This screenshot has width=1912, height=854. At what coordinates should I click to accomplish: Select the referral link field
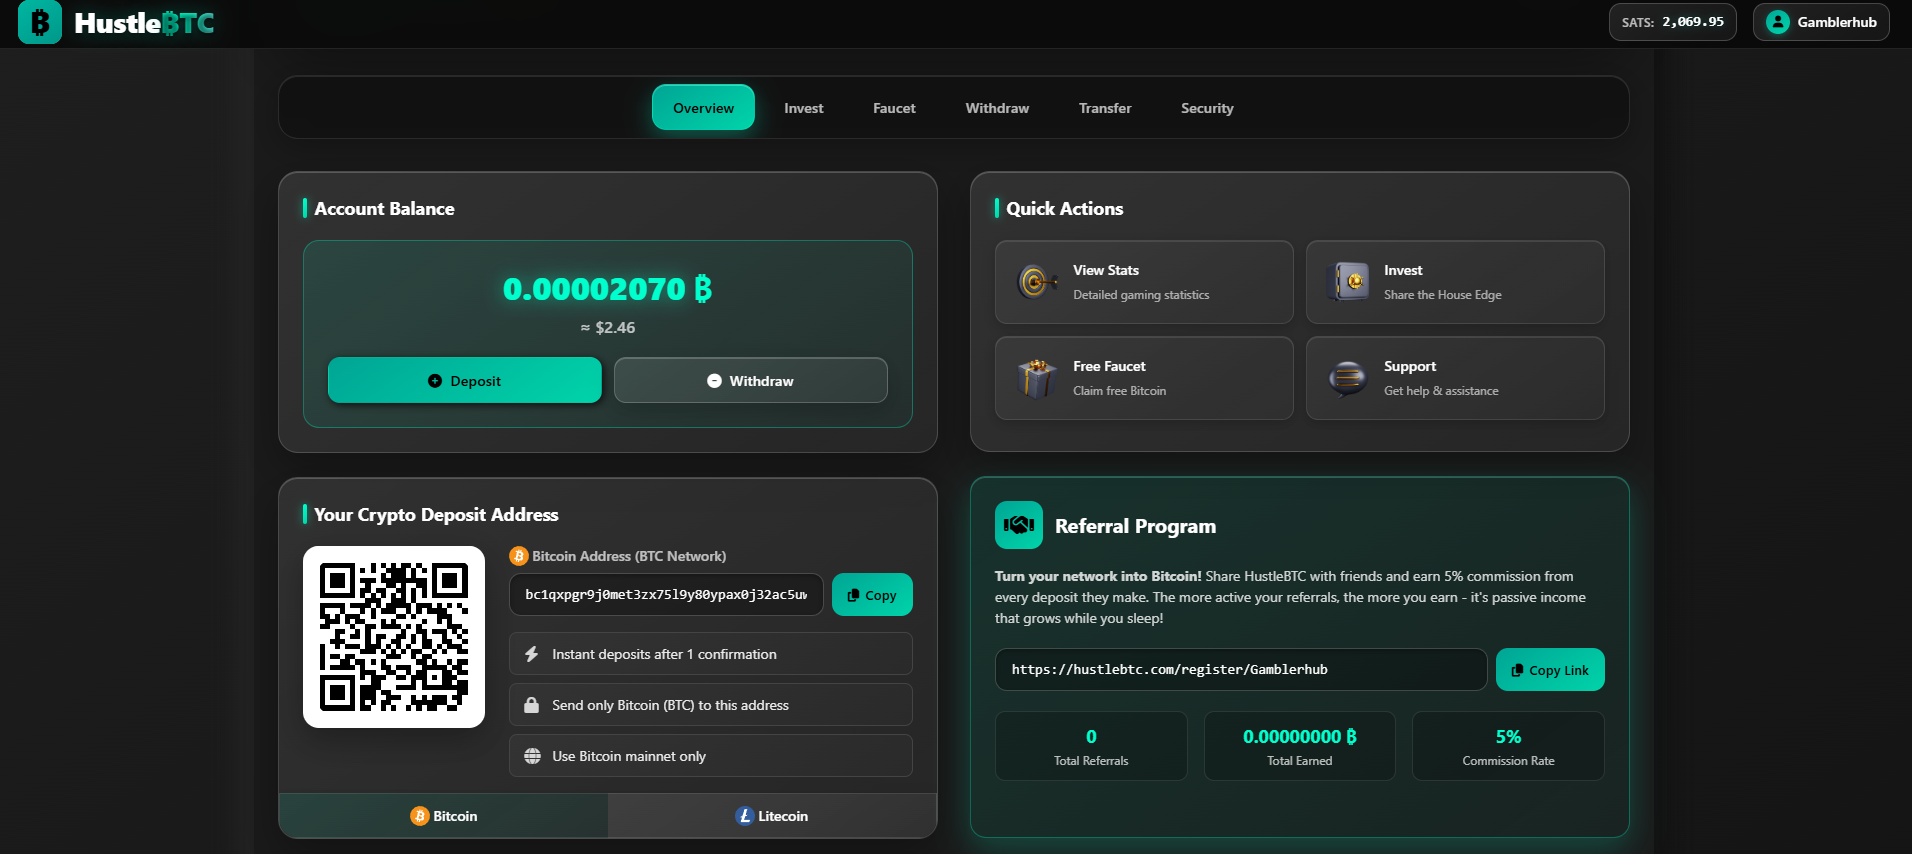pyautogui.click(x=1241, y=670)
